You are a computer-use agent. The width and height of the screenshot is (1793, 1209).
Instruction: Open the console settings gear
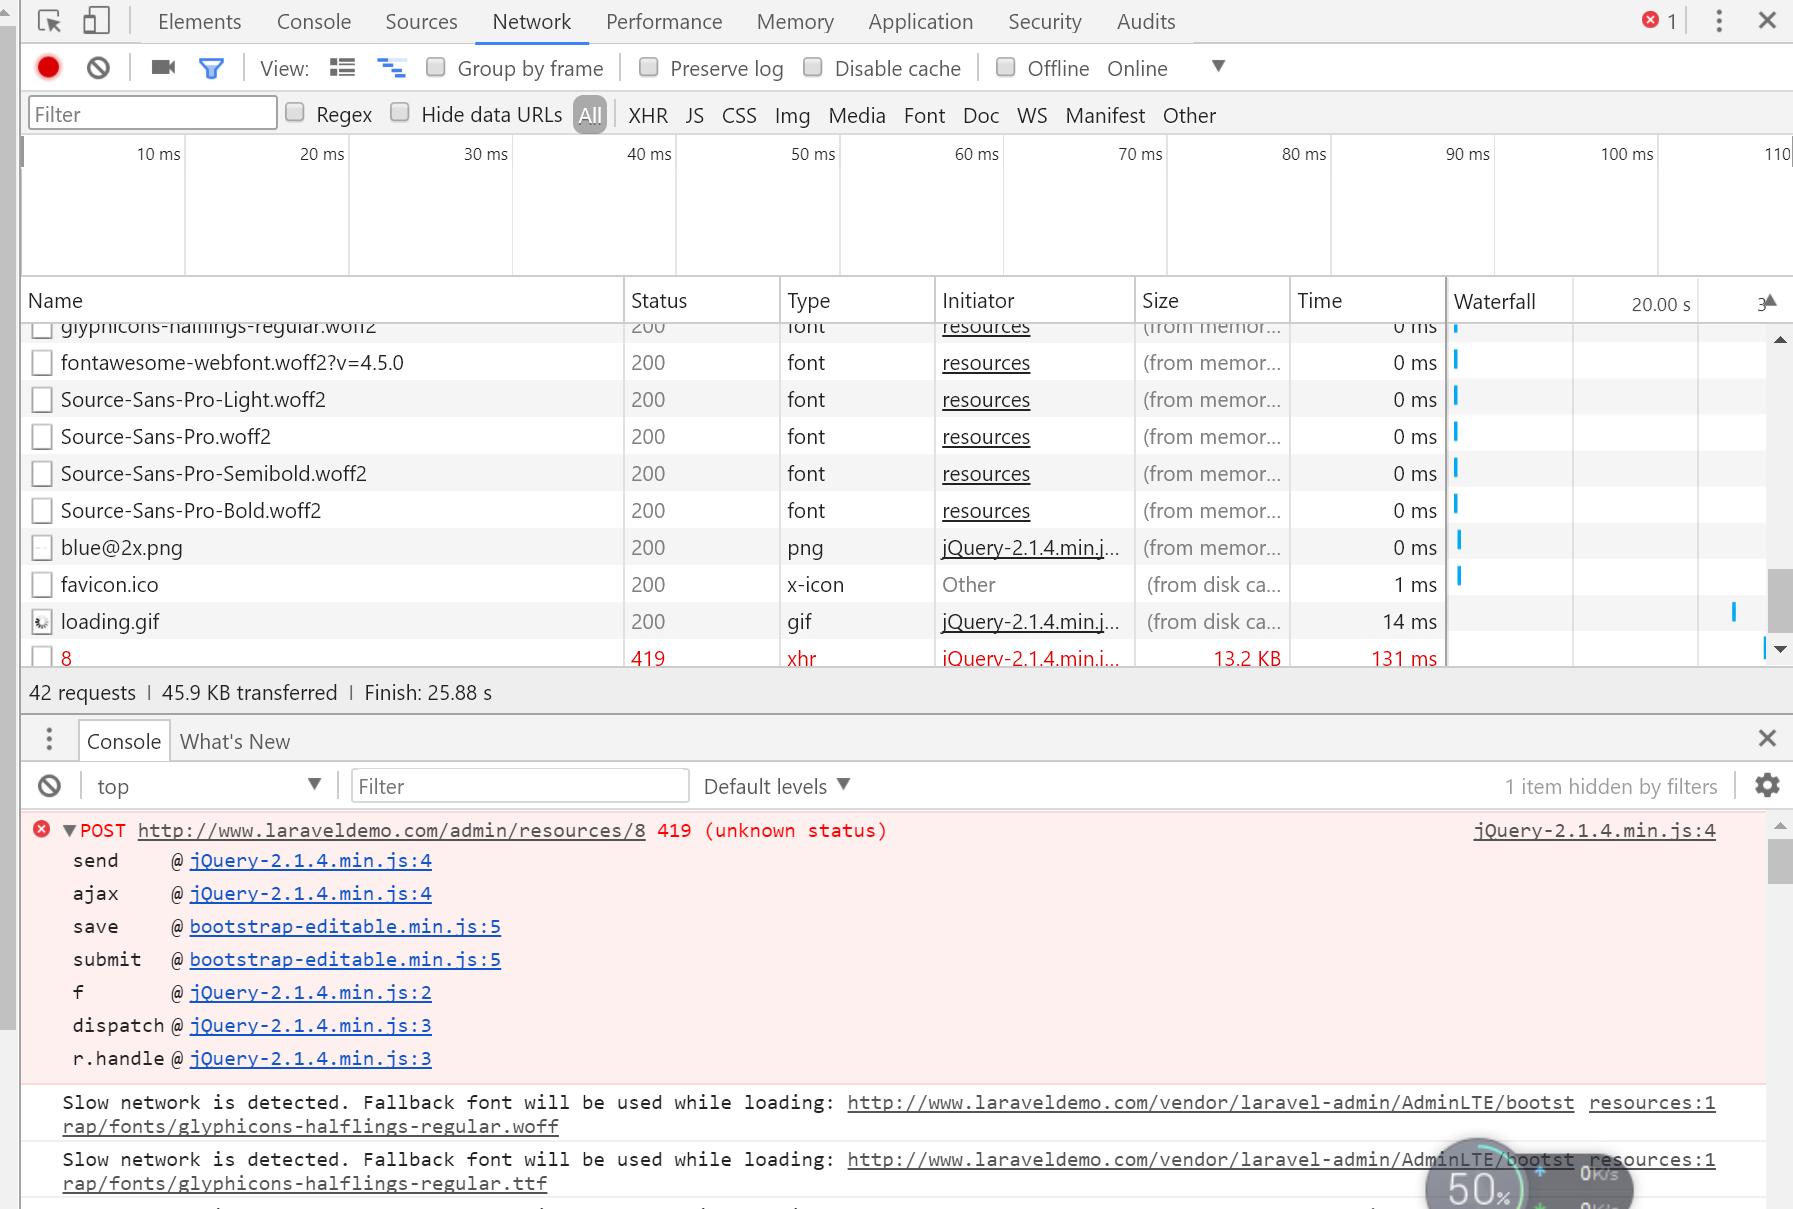[x=1767, y=786]
